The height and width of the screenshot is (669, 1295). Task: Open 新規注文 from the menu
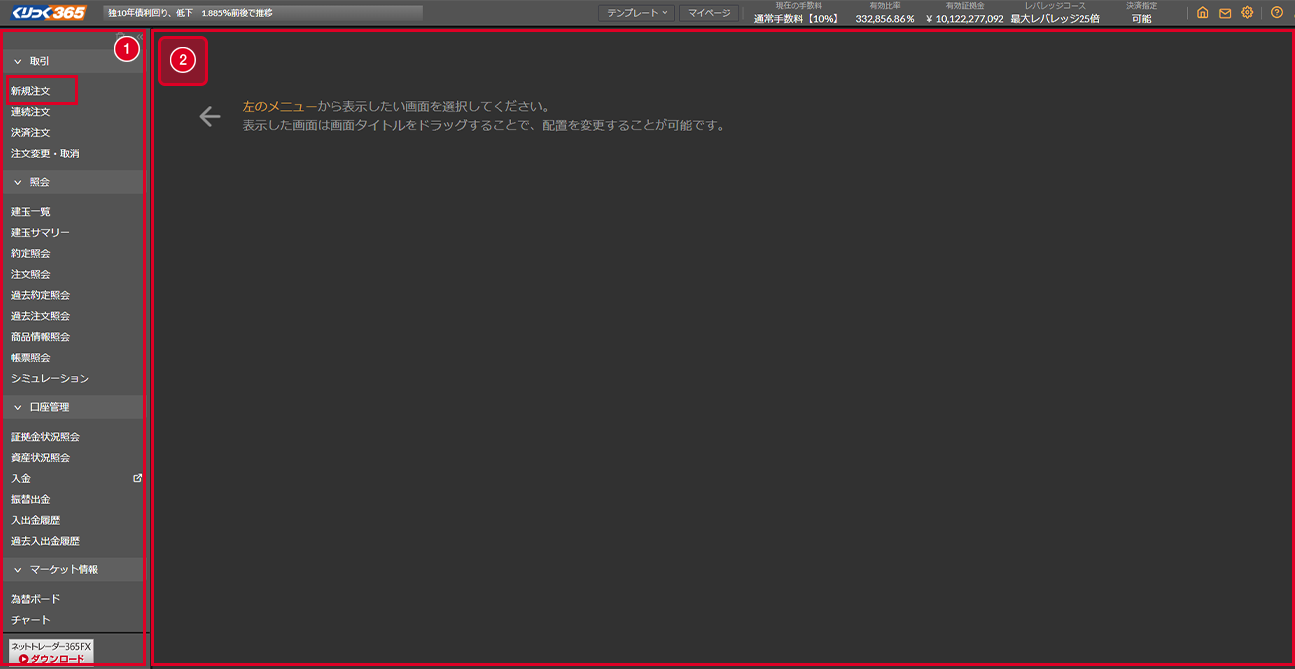point(31,91)
